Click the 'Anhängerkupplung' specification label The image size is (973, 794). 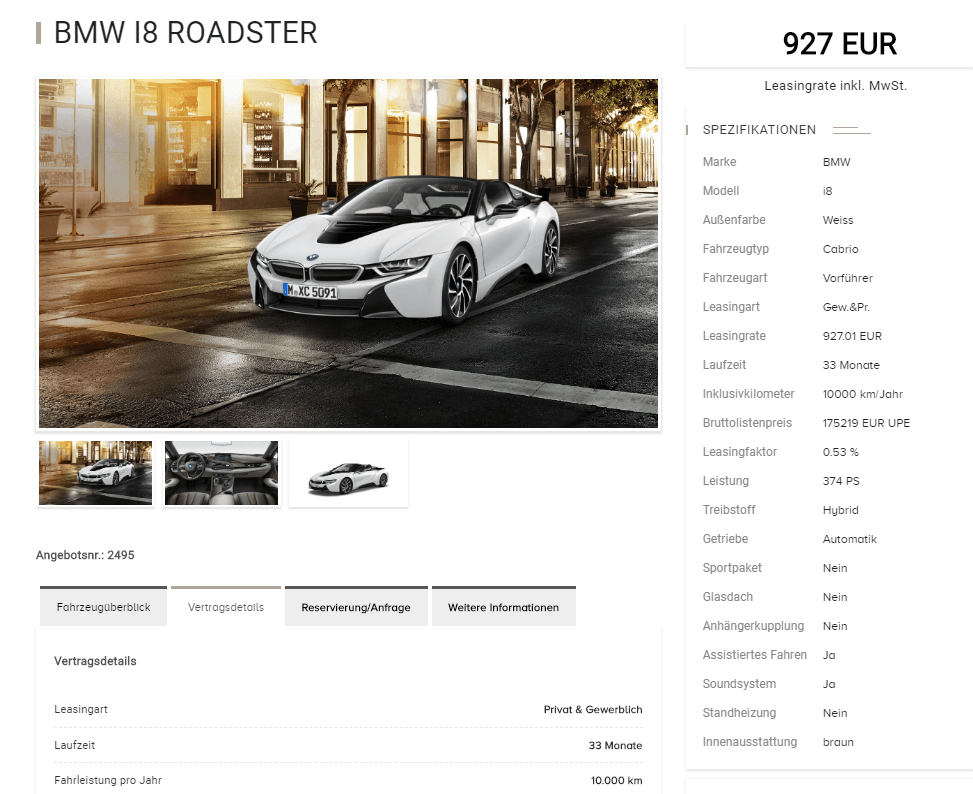753,626
